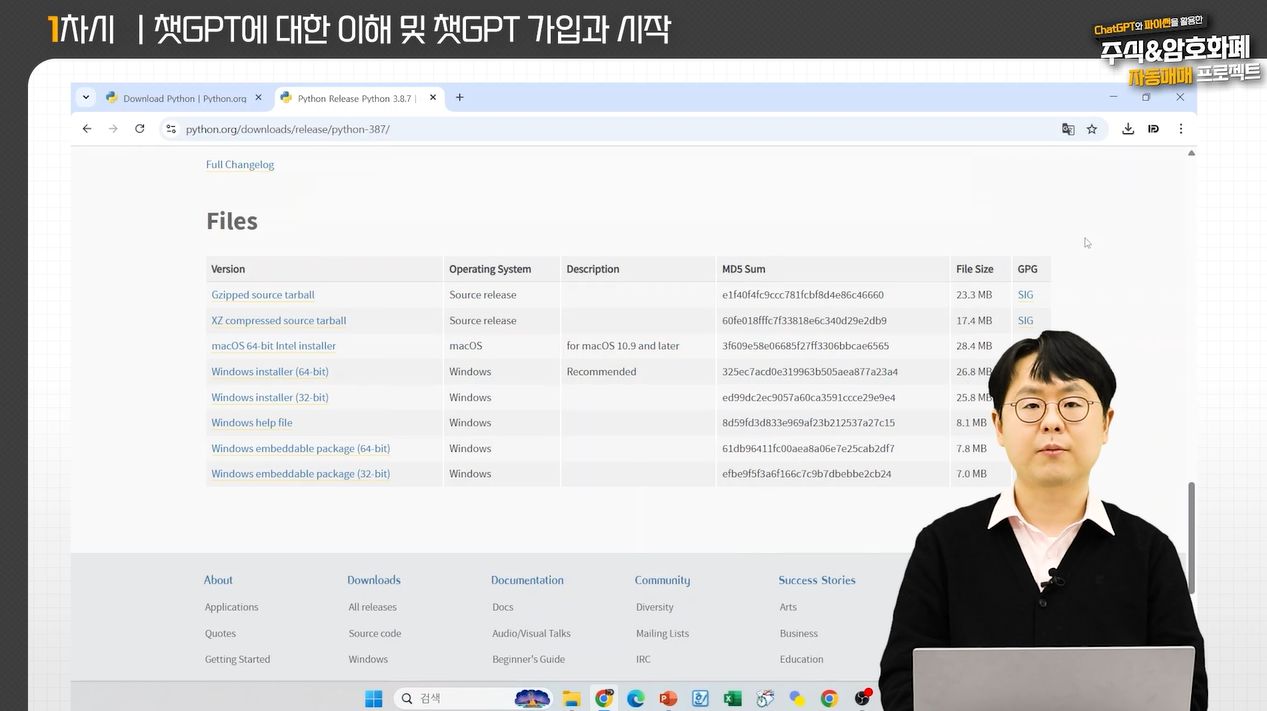Open the Source code footer link
The width and height of the screenshot is (1267, 711).
tap(375, 634)
